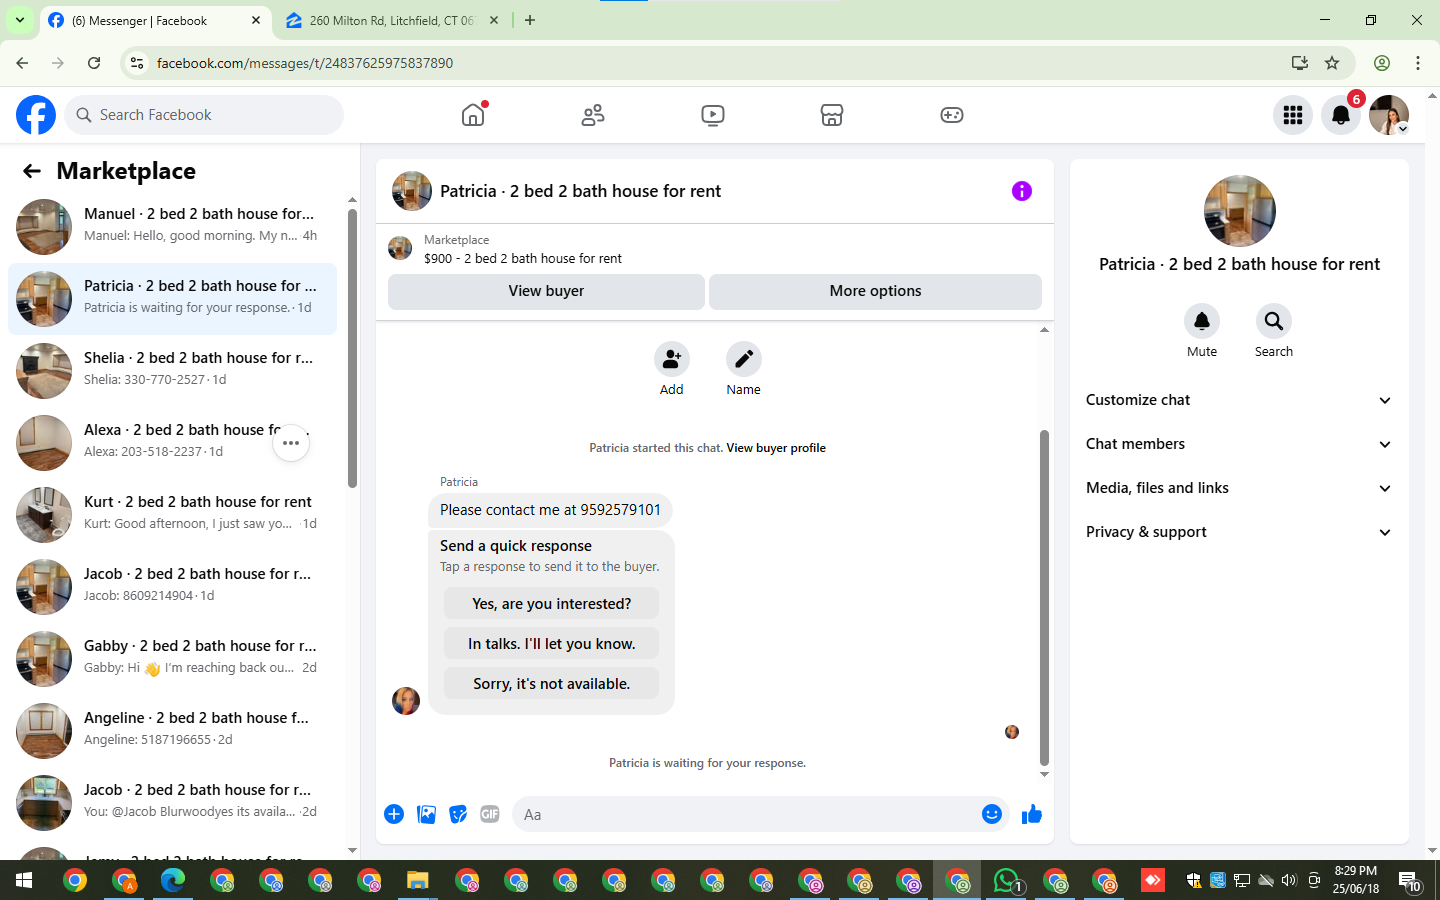
Task: Open the Facebook home logo
Action: click(x=36, y=115)
